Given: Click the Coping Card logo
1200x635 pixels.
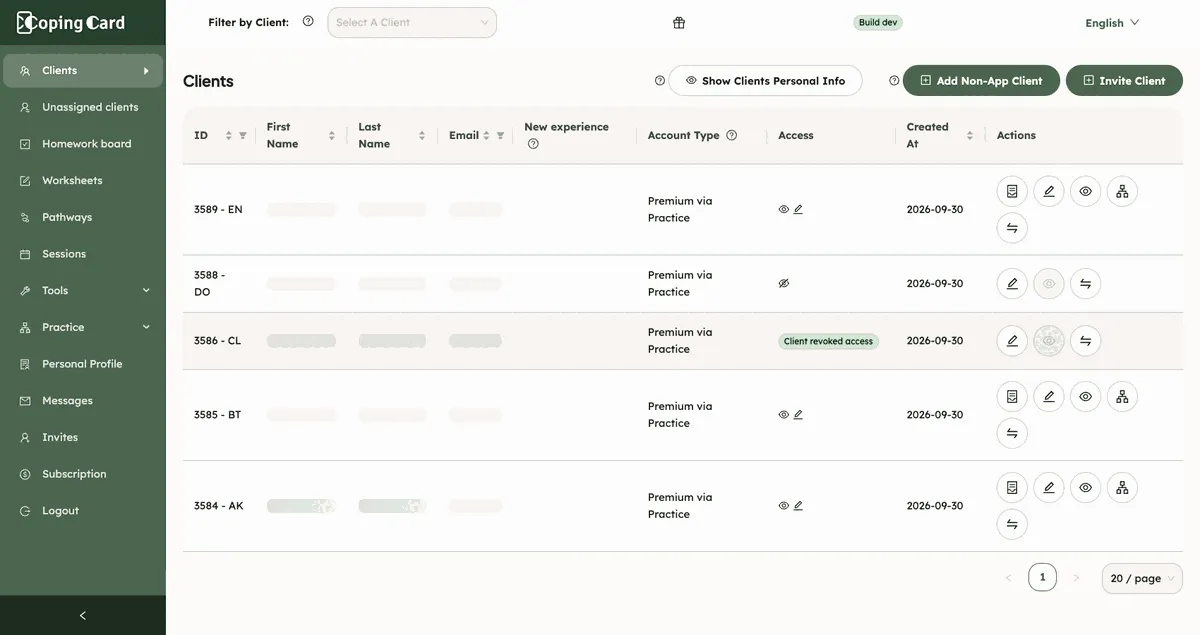Looking at the screenshot, I should tap(71, 23).
